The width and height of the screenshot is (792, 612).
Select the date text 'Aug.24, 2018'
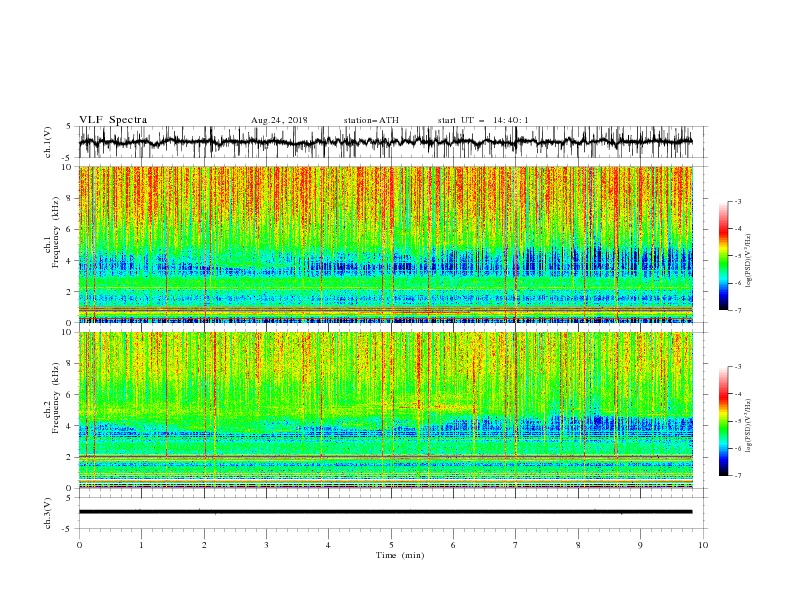279,120
